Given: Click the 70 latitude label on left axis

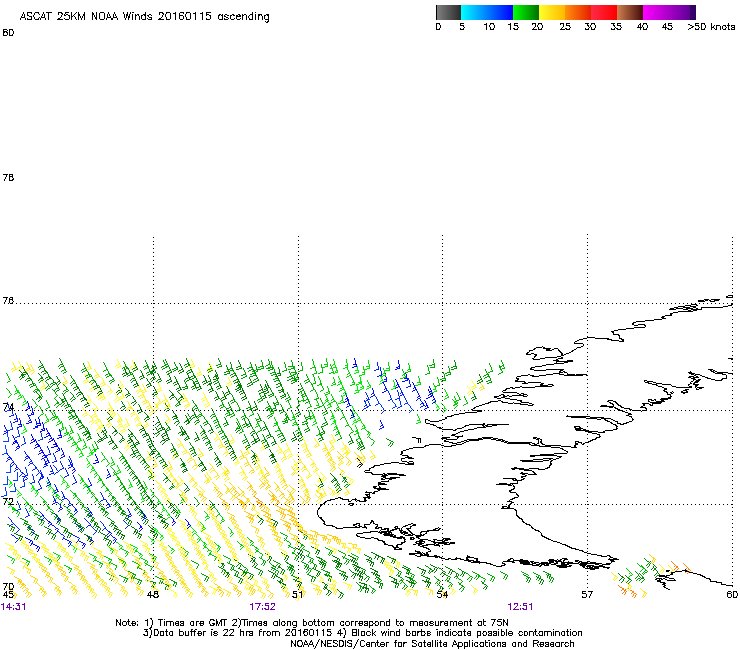Looking at the screenshot, I should [x=8, y=587].
